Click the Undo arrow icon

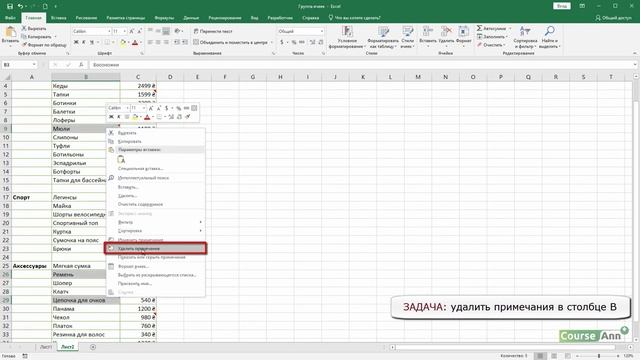pos(20,6)
